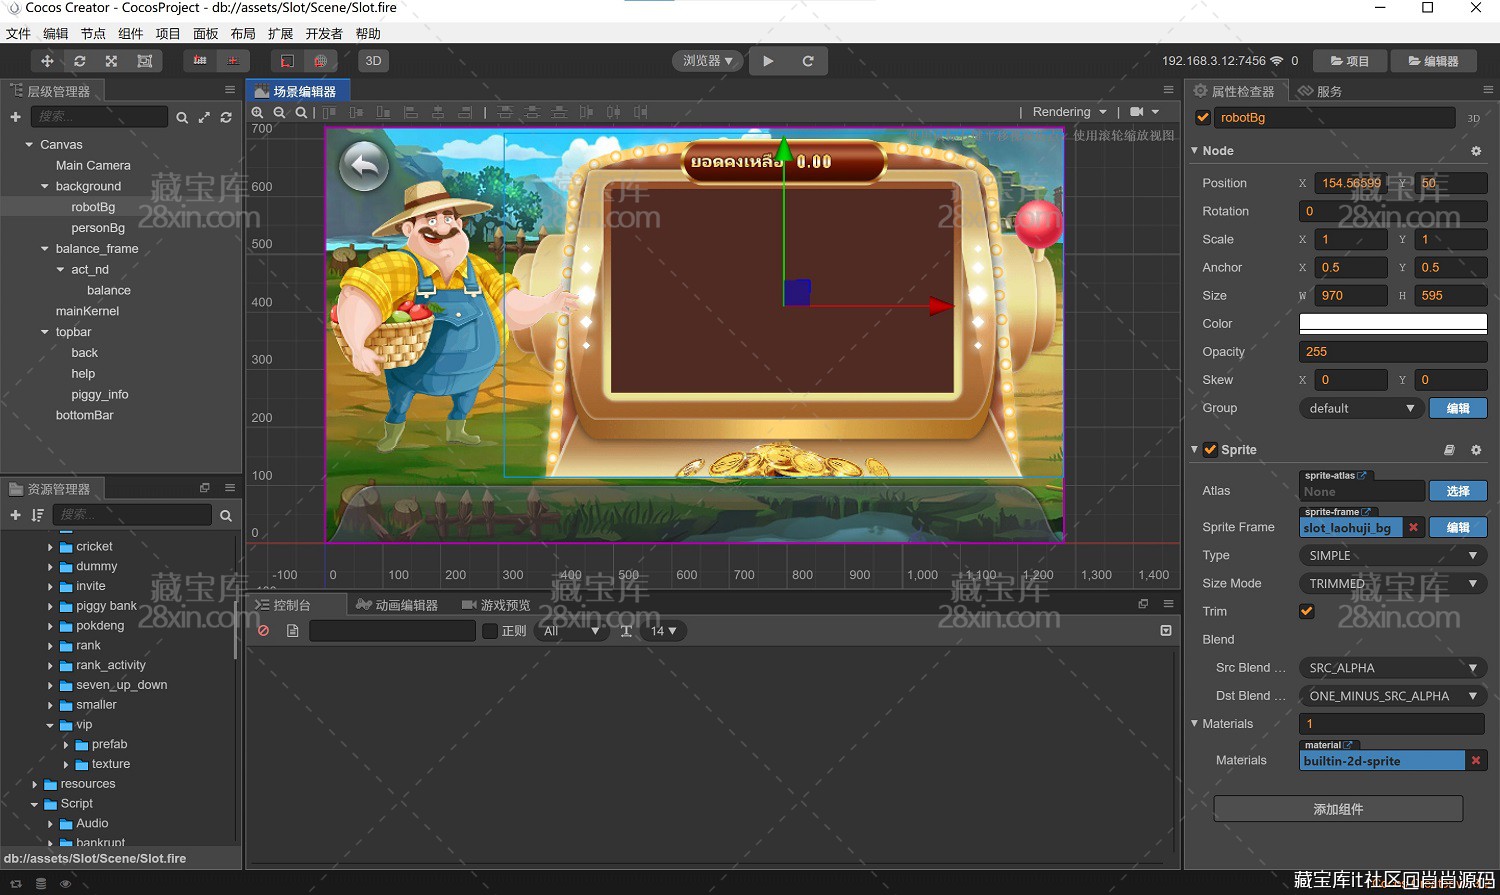Enable the 正则 regex checkbox
Viewport: 1500px width, 895px height.
pos(490,631)
